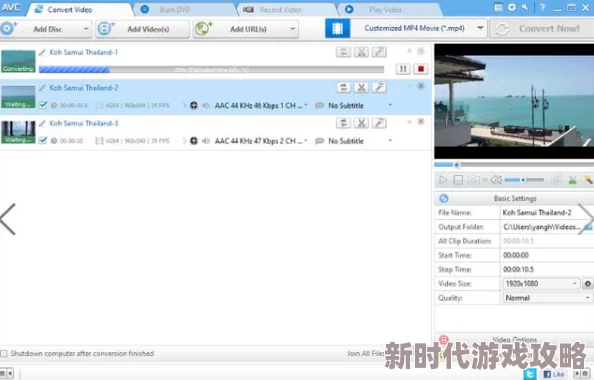Click the scissors clip icon for Koh Samui Thailand-2
This screenshot has width=594, height=380.
(361, 88)
